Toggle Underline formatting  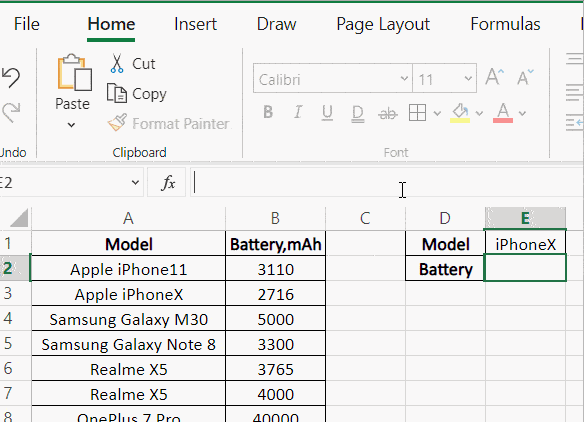click(x=327, y=112)
